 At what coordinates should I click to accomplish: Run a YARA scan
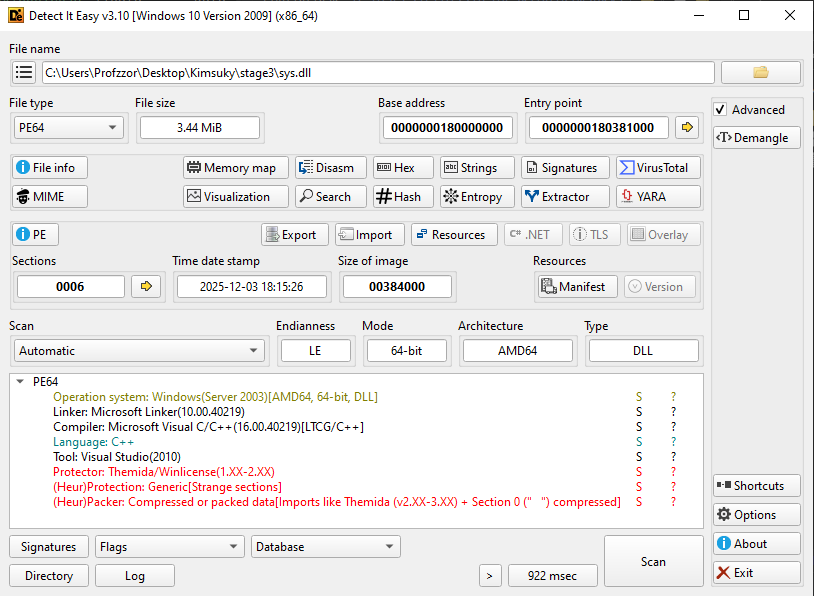(x=657, y=196)
